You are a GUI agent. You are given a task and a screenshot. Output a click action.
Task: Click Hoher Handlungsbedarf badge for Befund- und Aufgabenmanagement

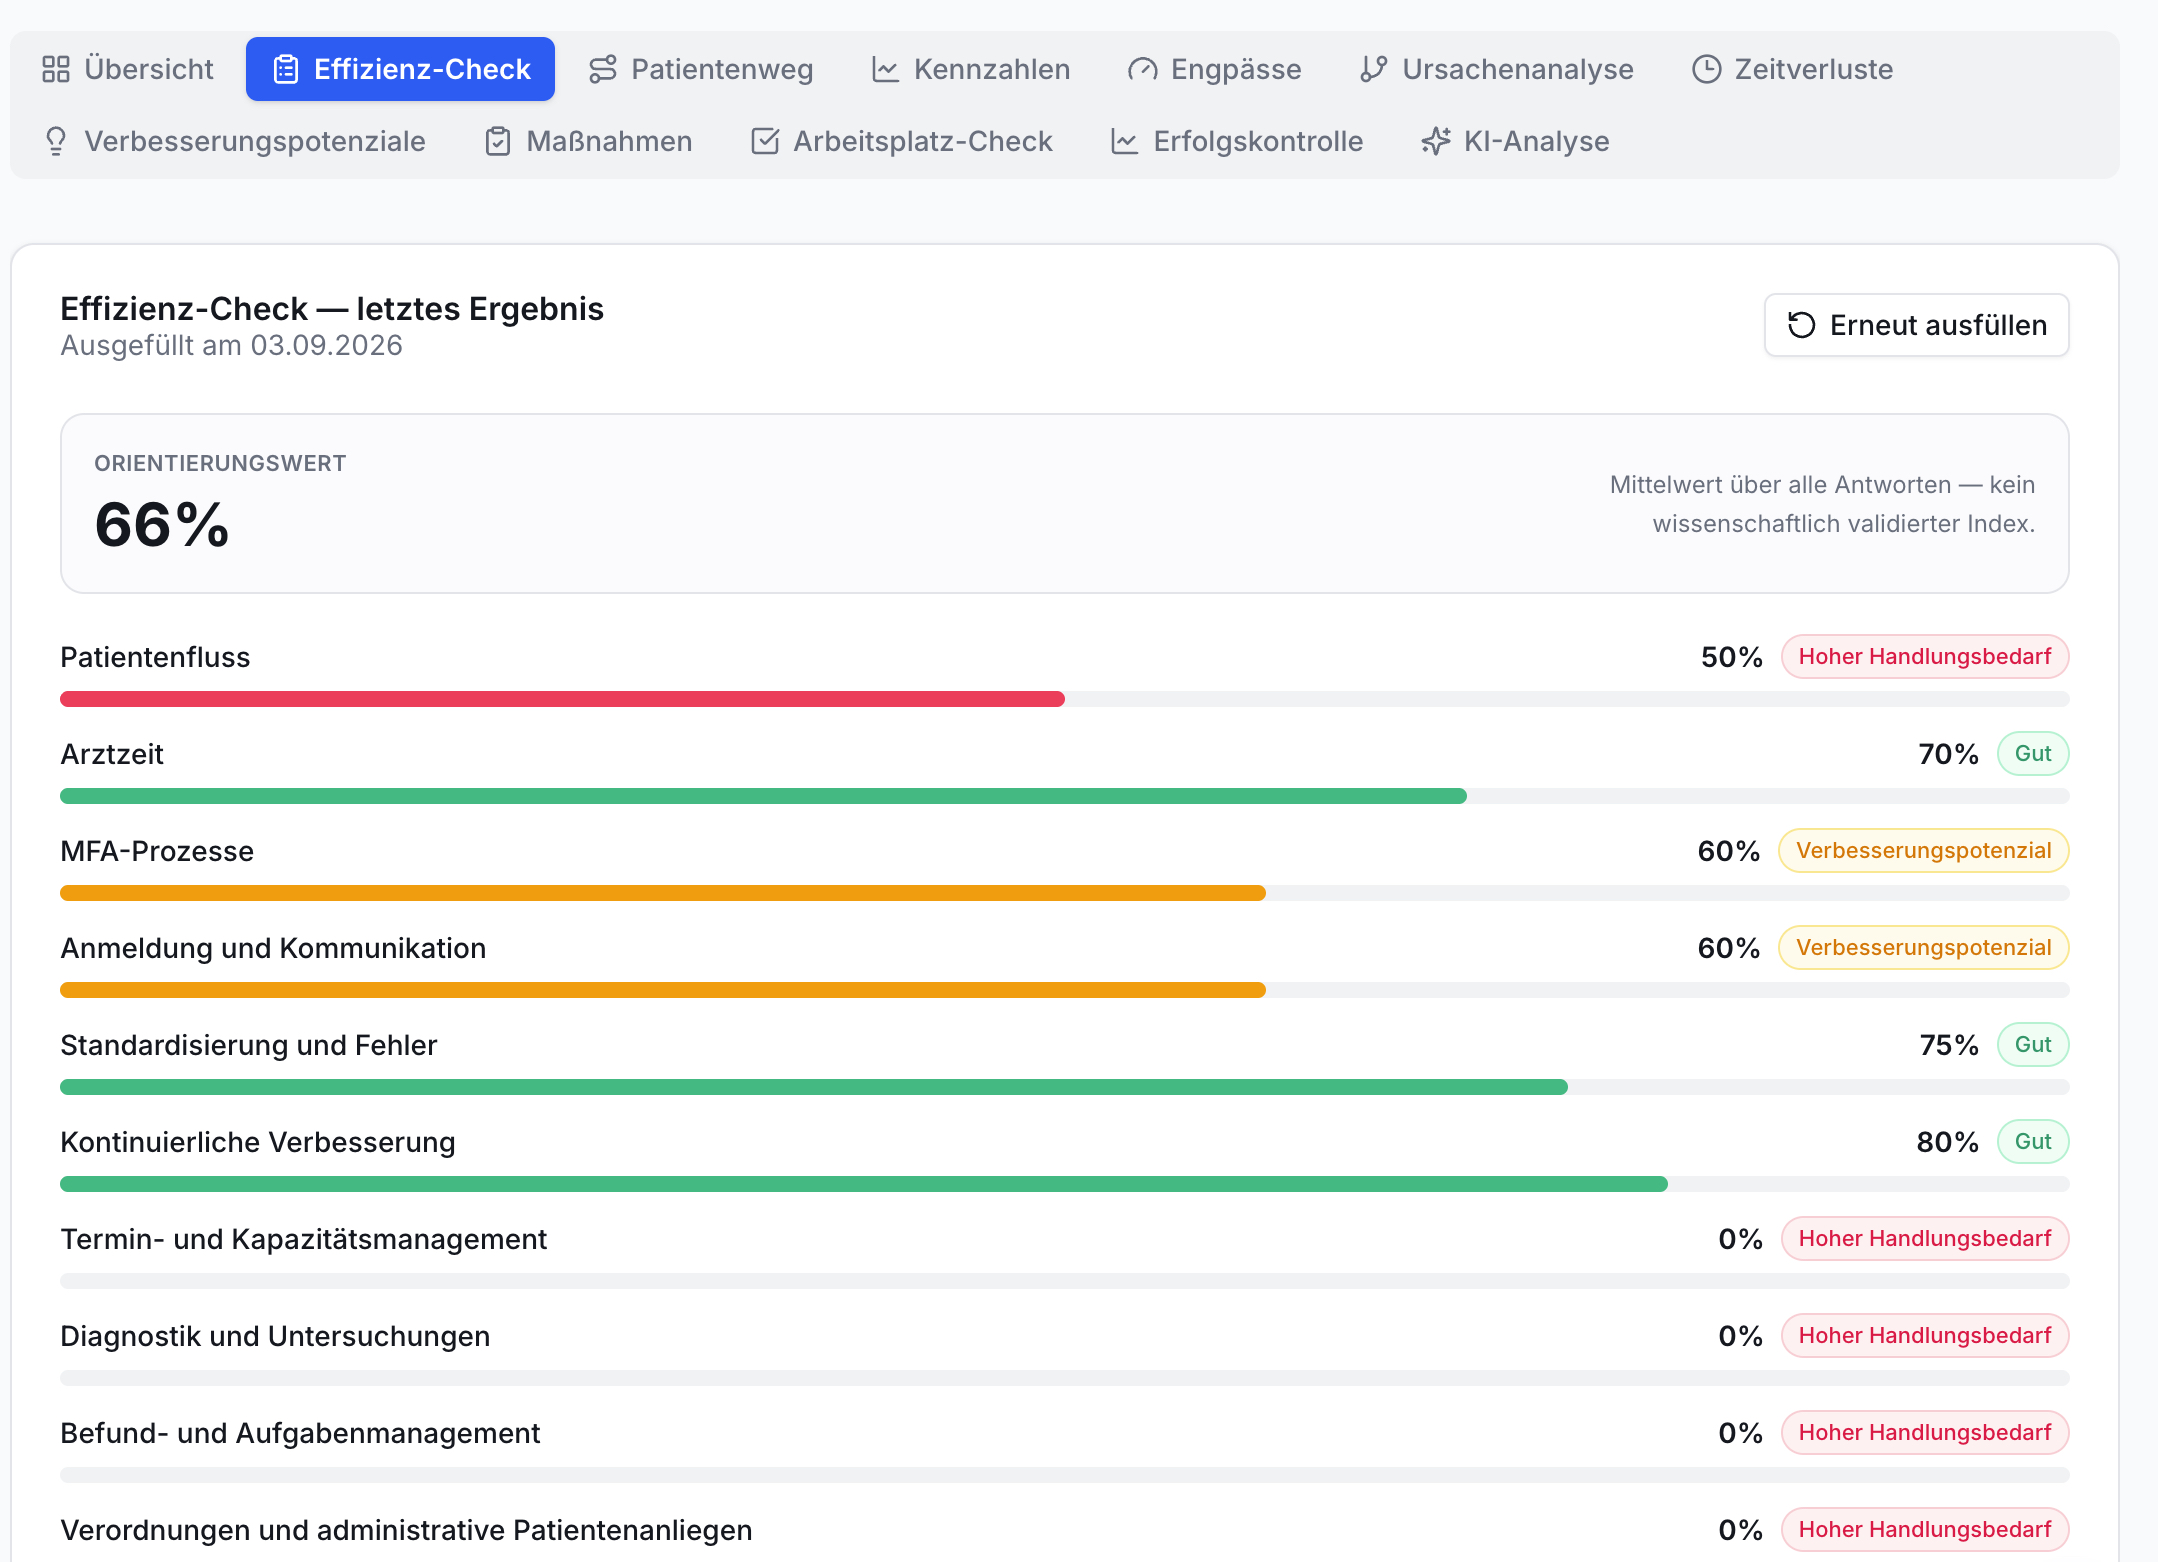(1925, 1432)
